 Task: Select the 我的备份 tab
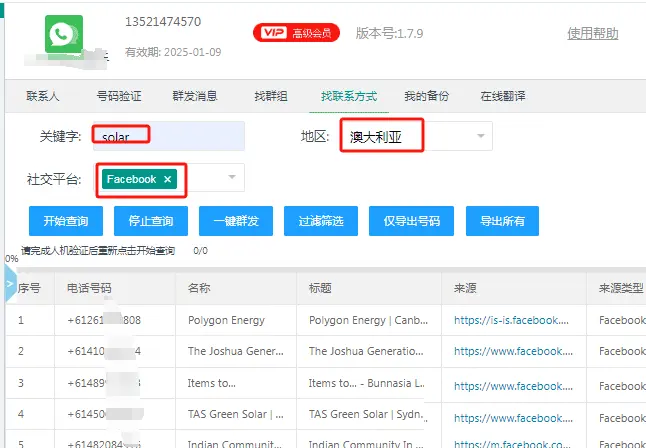(x=427, y=96)
